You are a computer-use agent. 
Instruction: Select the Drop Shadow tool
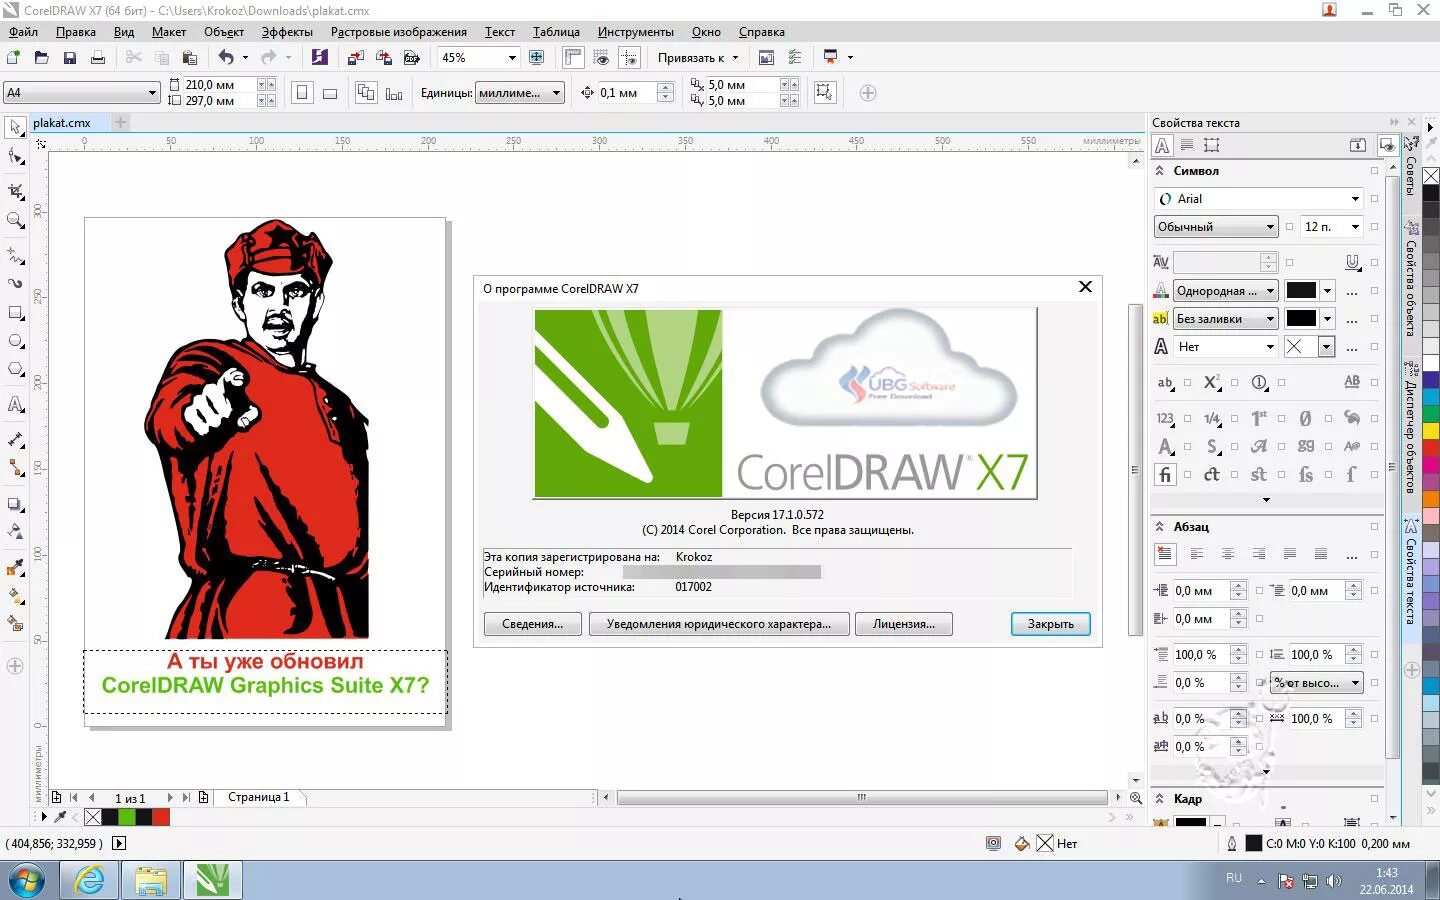[15, 504]
